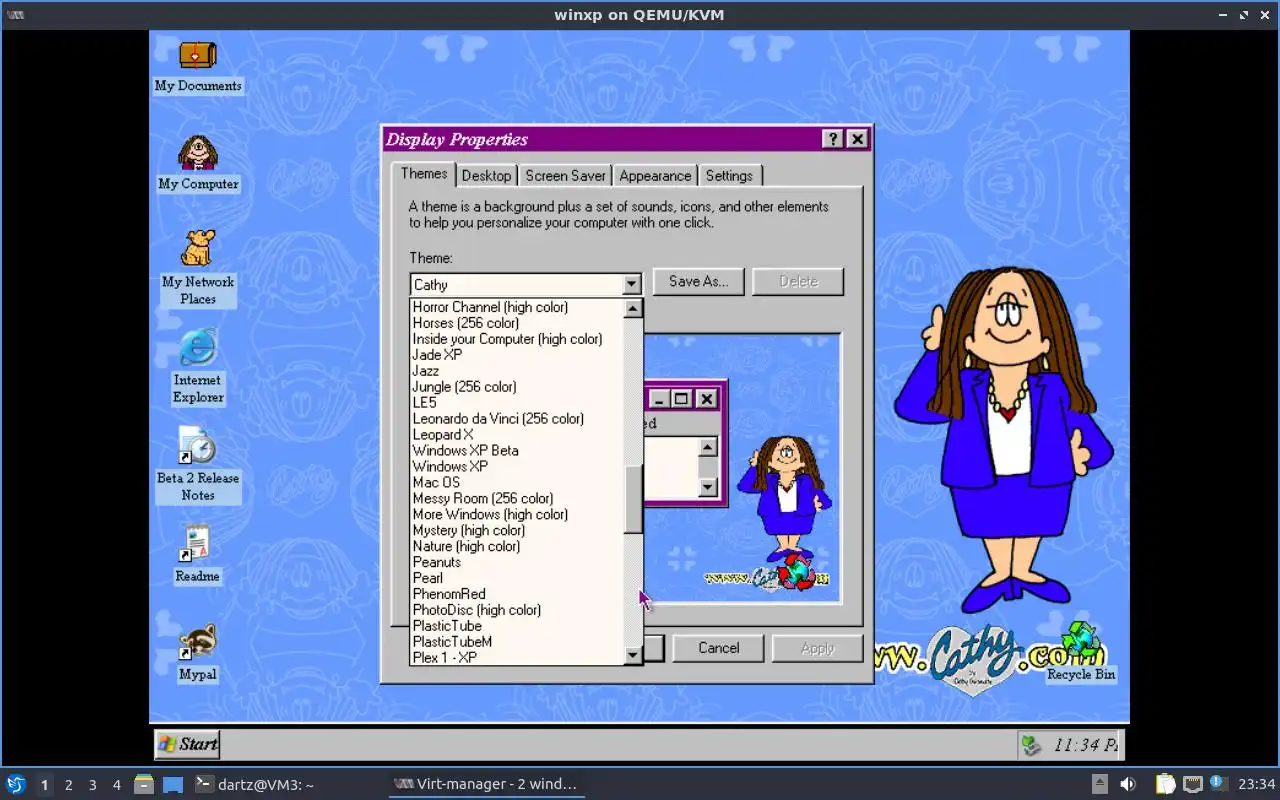The image size is (1280, 800).
Task: Collapse the Theme combo box arrow
Action: [631, 284]
